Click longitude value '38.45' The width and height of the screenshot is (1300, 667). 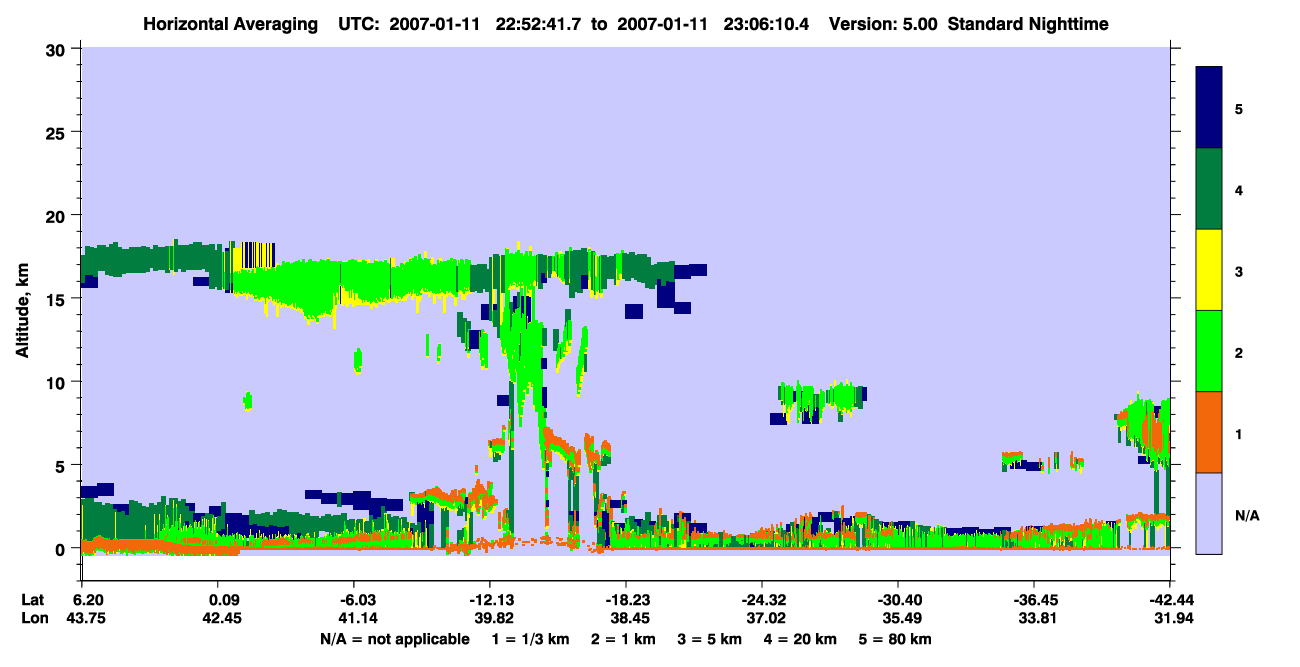pyautogui.click(x=629, y=618)
